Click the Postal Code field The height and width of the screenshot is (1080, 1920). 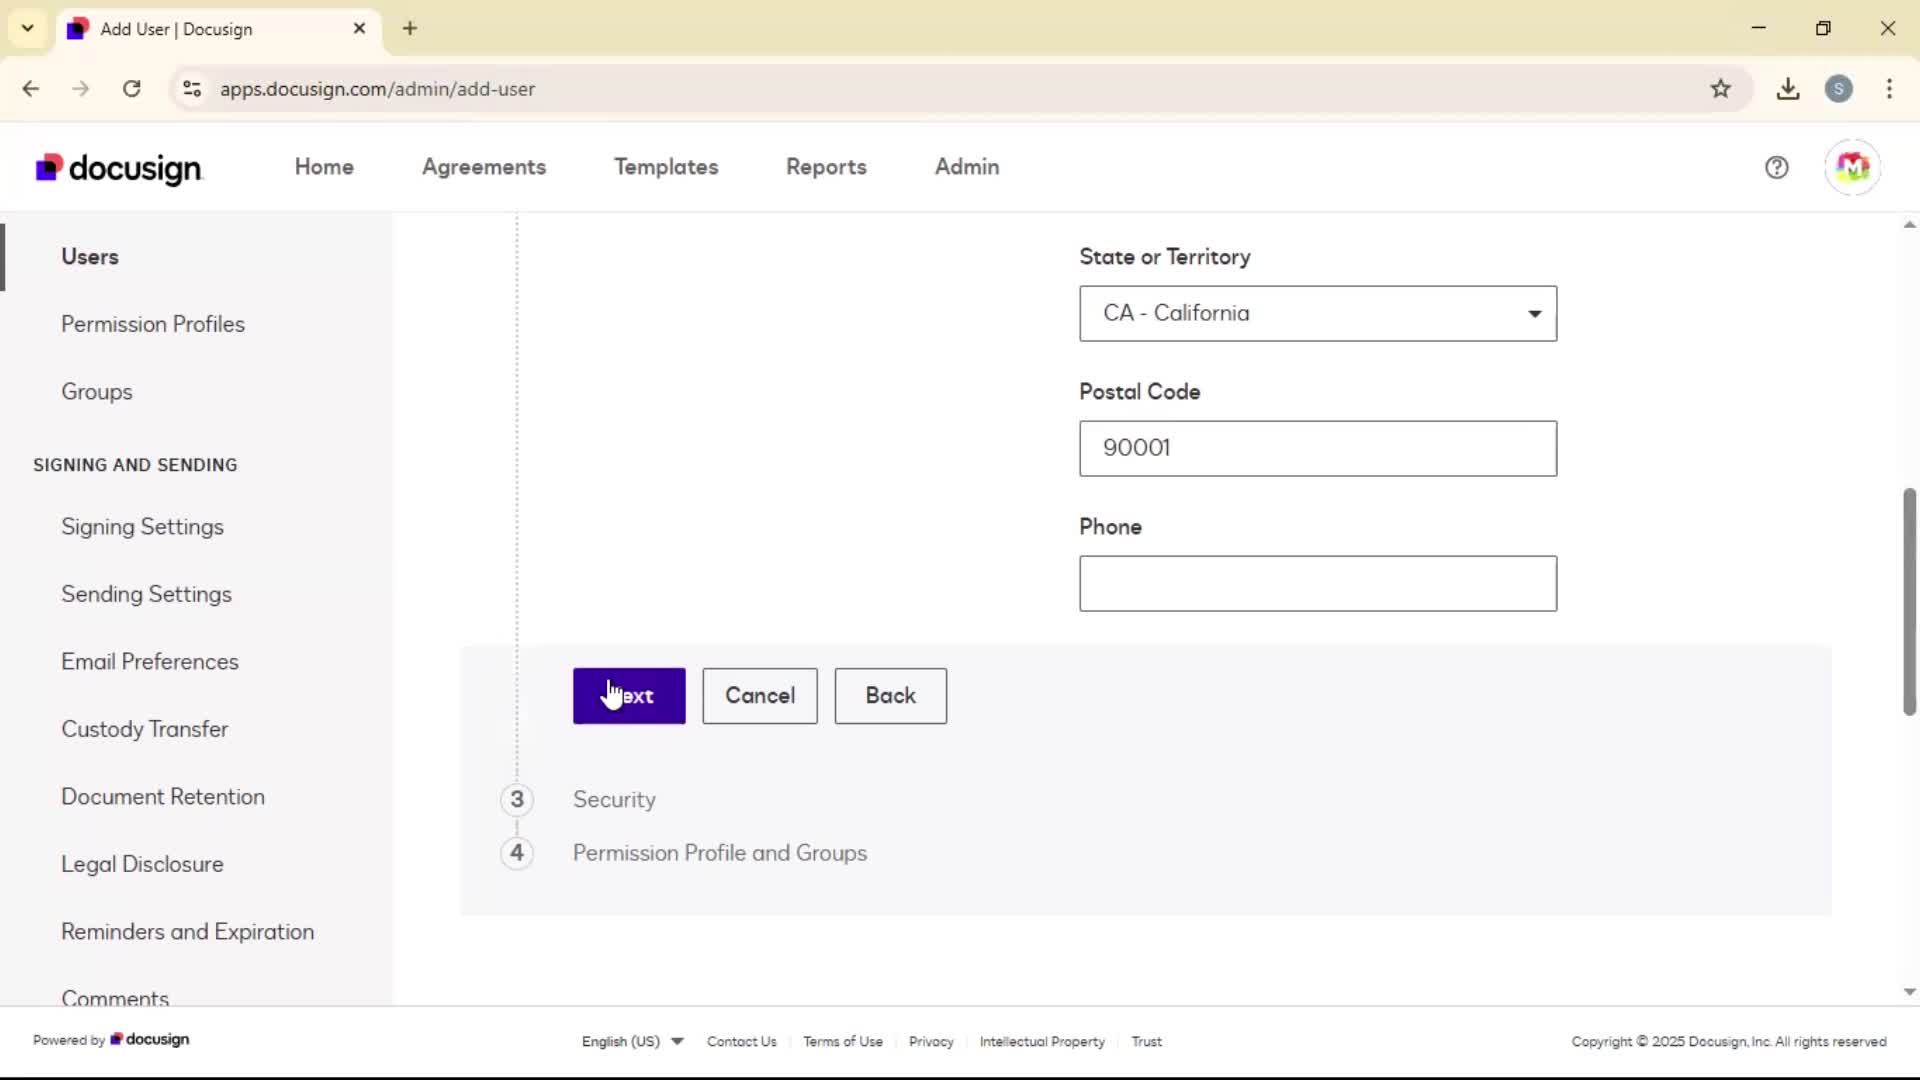point(1317,448)
